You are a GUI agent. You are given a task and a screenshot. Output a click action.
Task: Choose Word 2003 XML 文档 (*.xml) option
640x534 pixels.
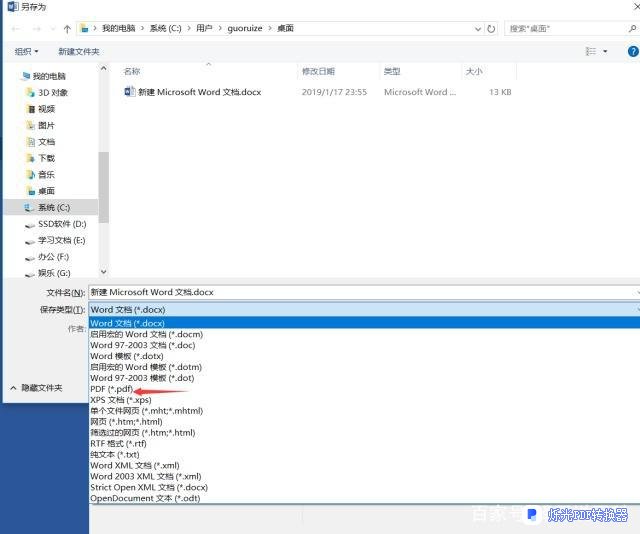point(146,476)
